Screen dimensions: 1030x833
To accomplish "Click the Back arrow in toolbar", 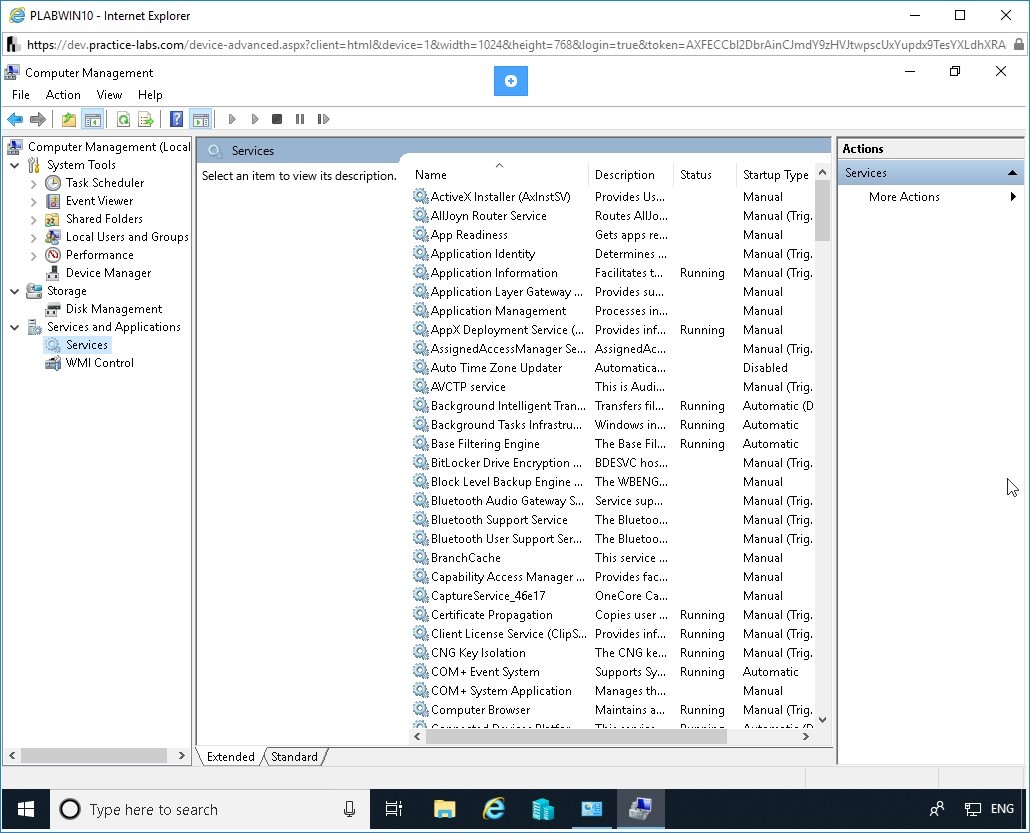I will (x=14, y=119).
